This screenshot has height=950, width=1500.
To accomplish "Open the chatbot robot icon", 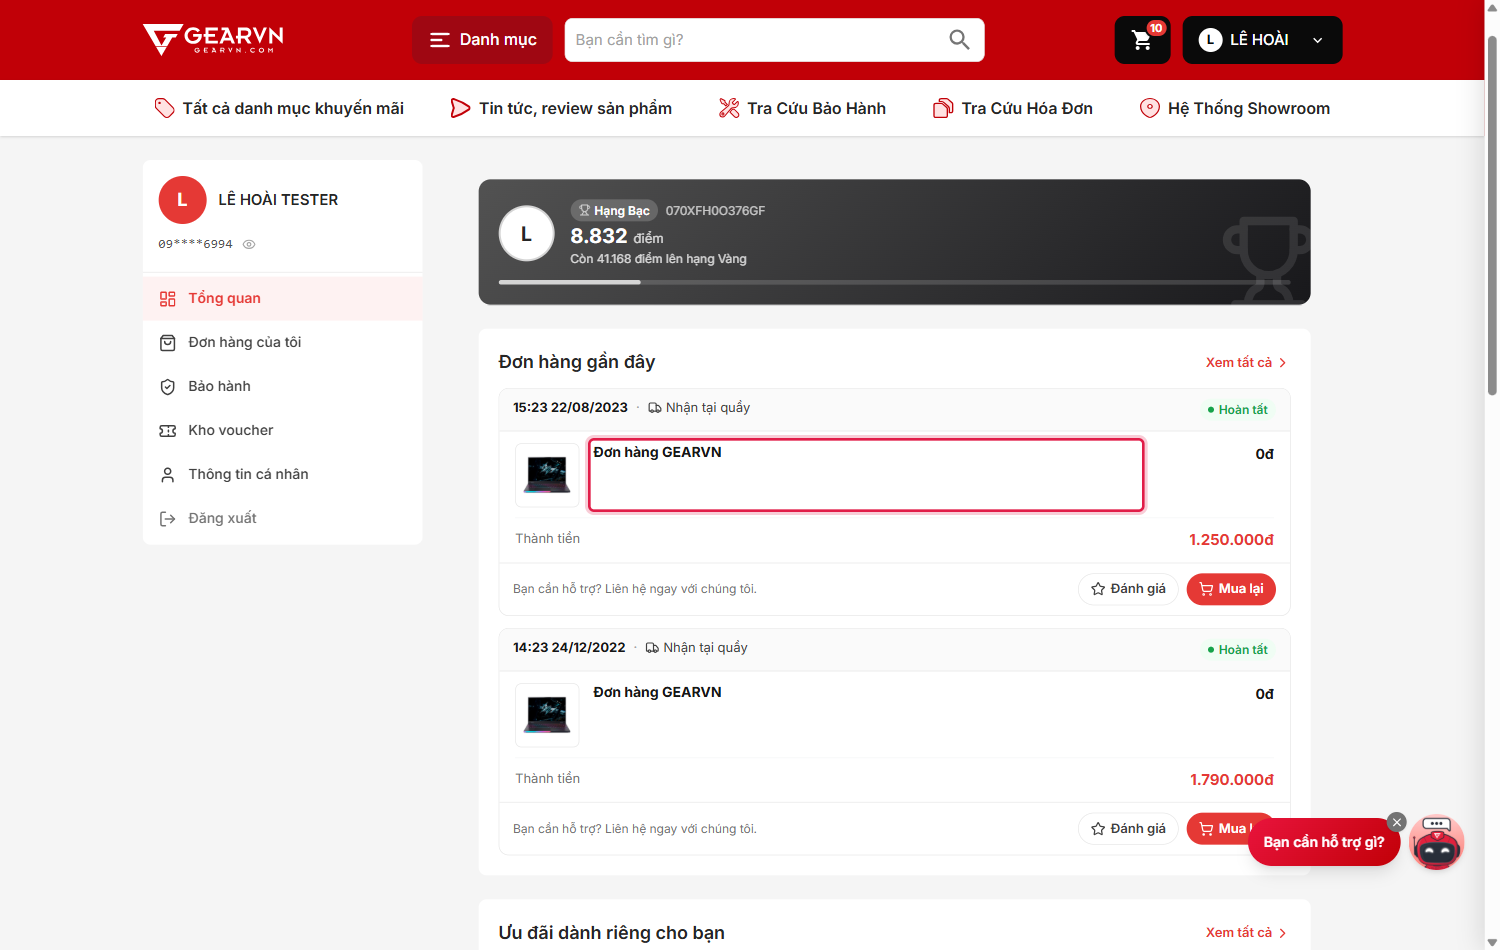I will coord(1437,843).
